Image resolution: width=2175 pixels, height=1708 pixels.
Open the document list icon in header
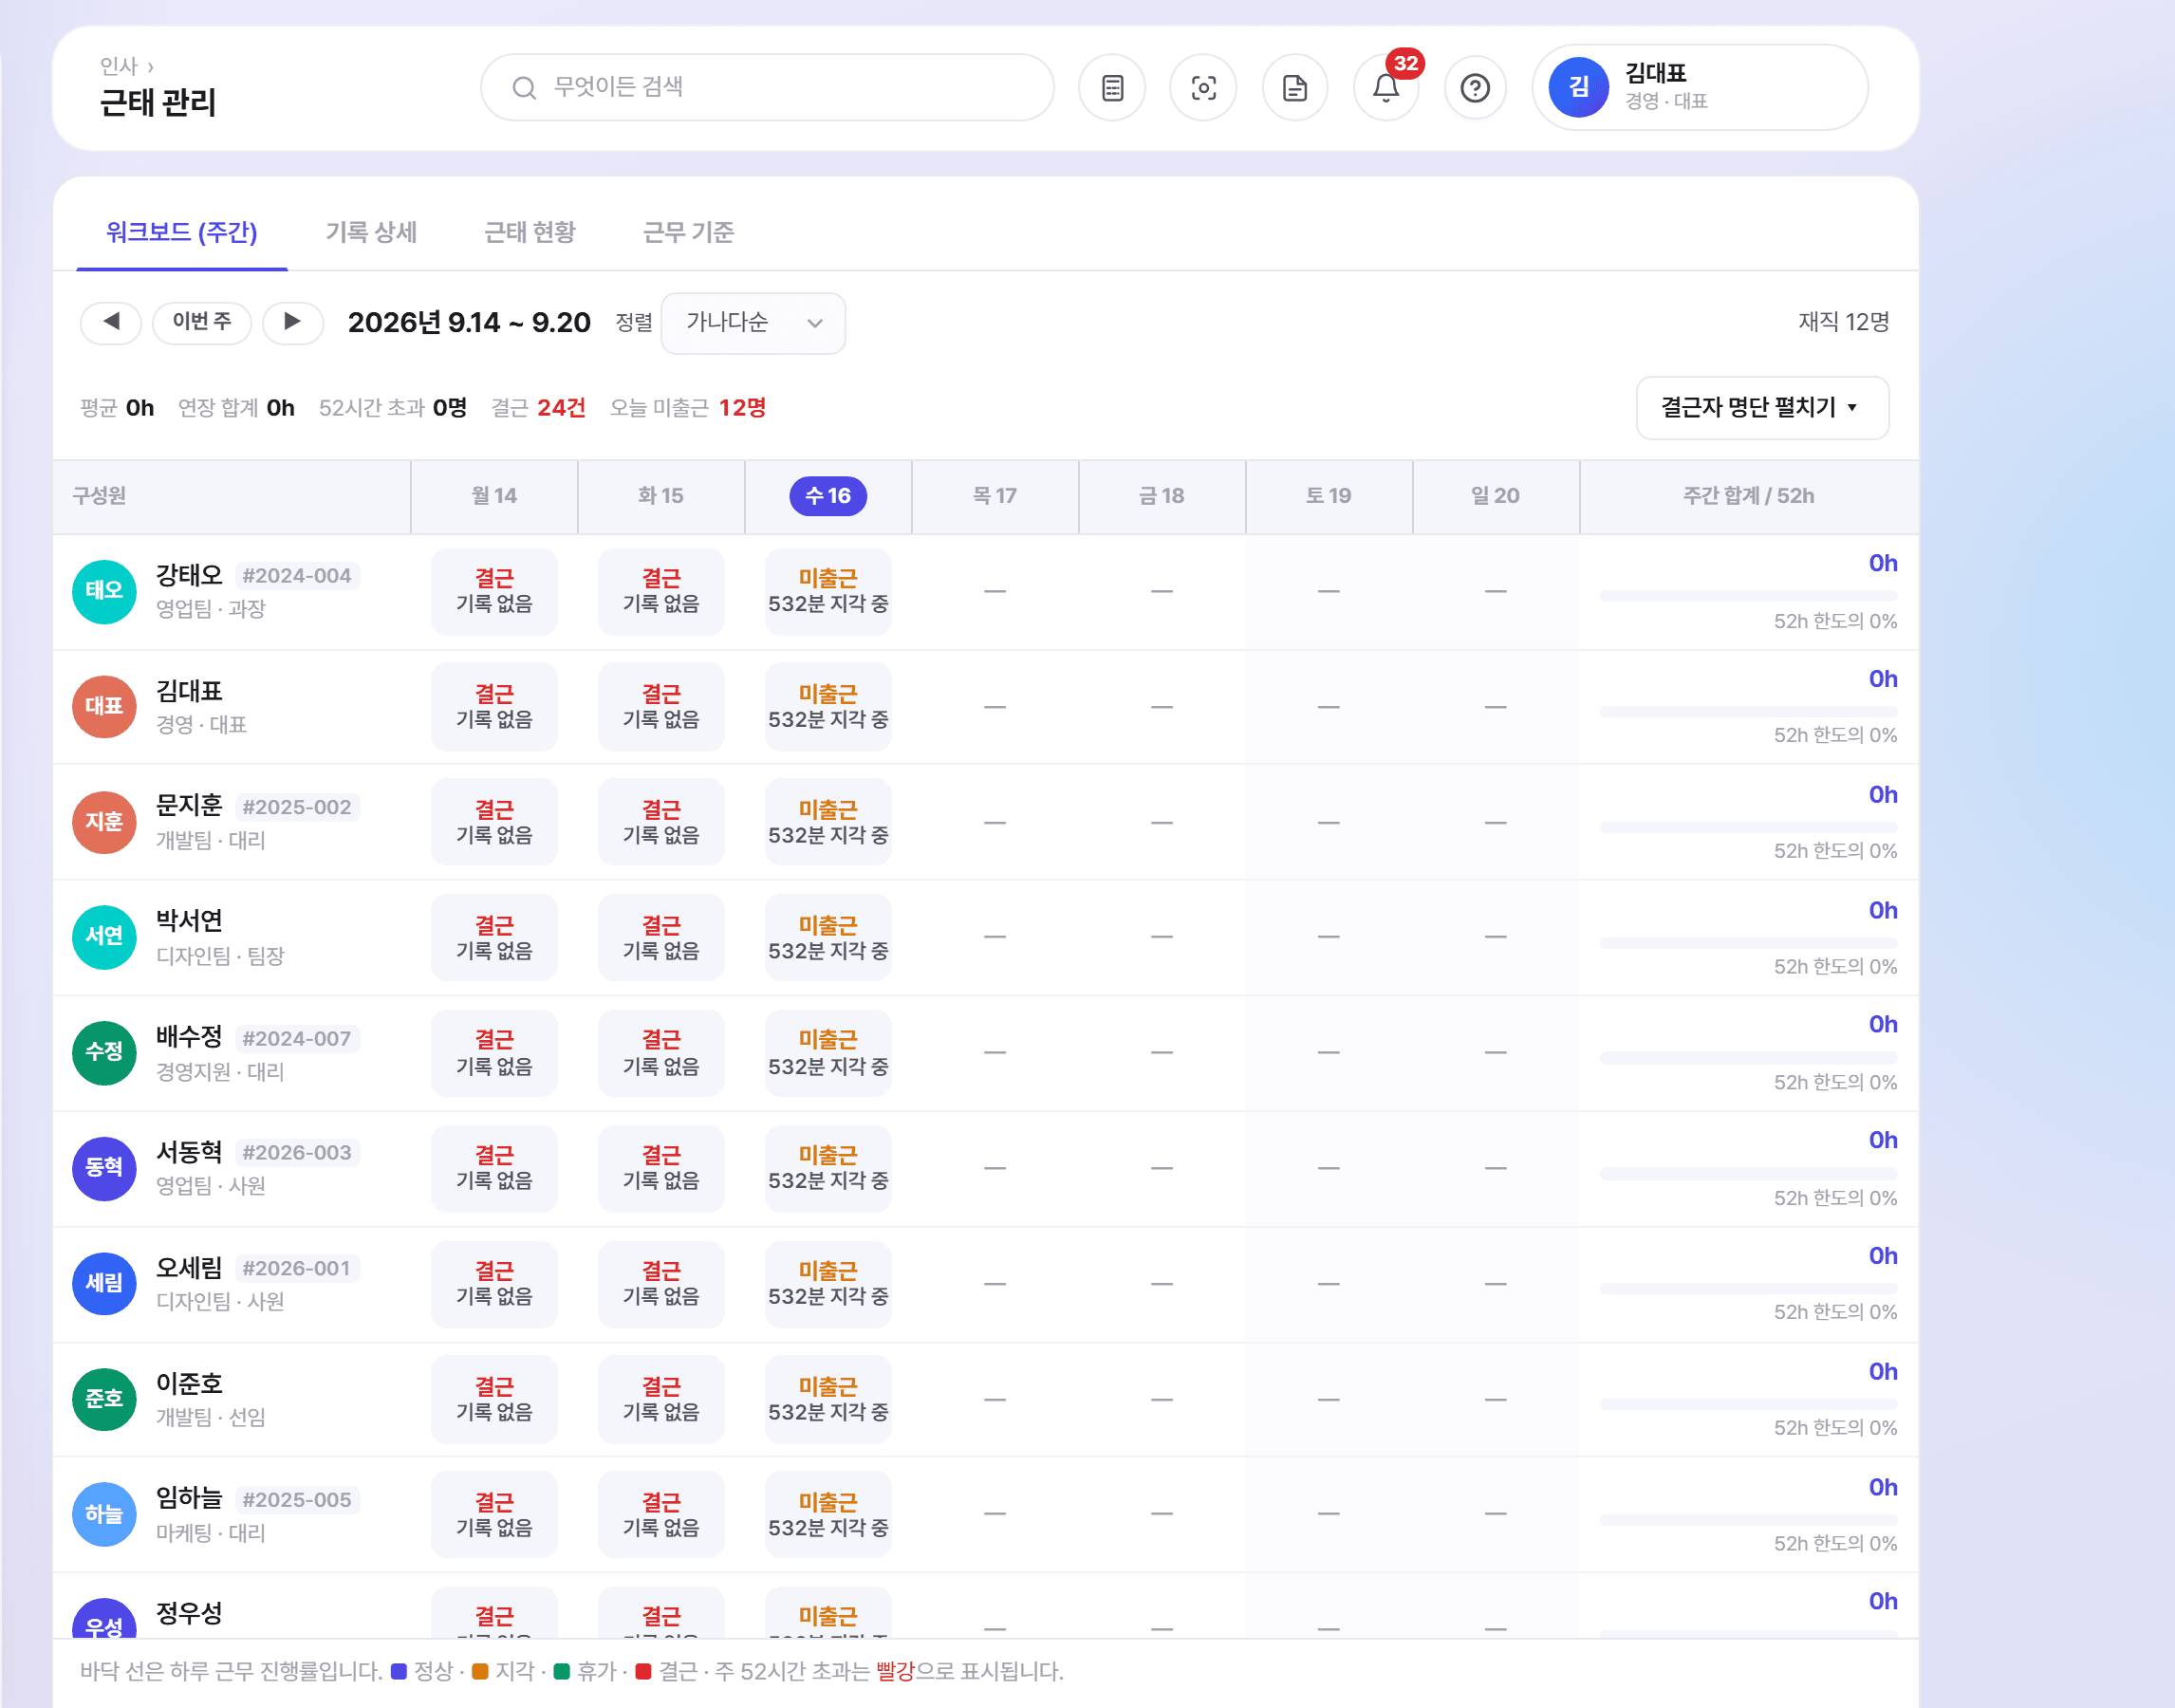(1112, 88)
